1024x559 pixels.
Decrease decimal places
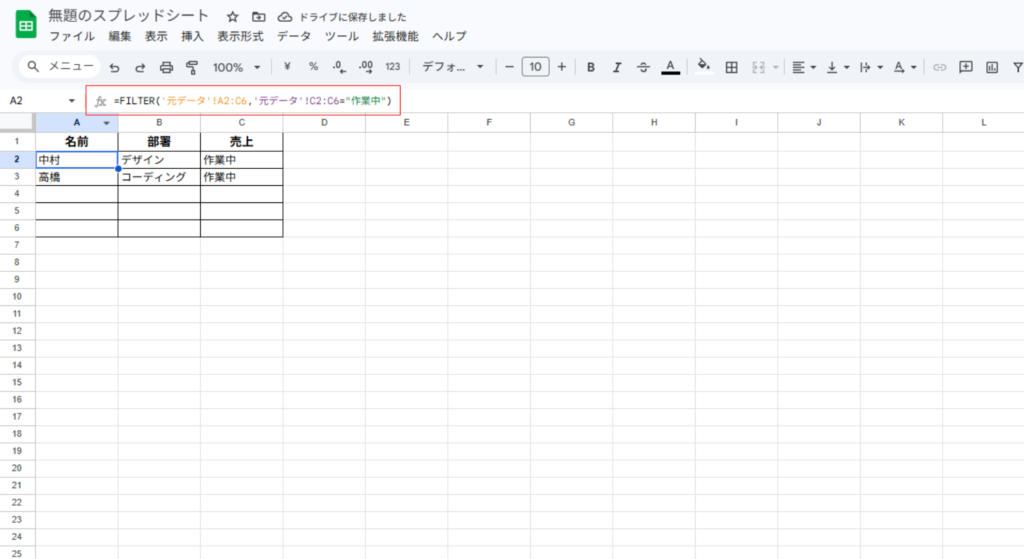tap(339, 67)
